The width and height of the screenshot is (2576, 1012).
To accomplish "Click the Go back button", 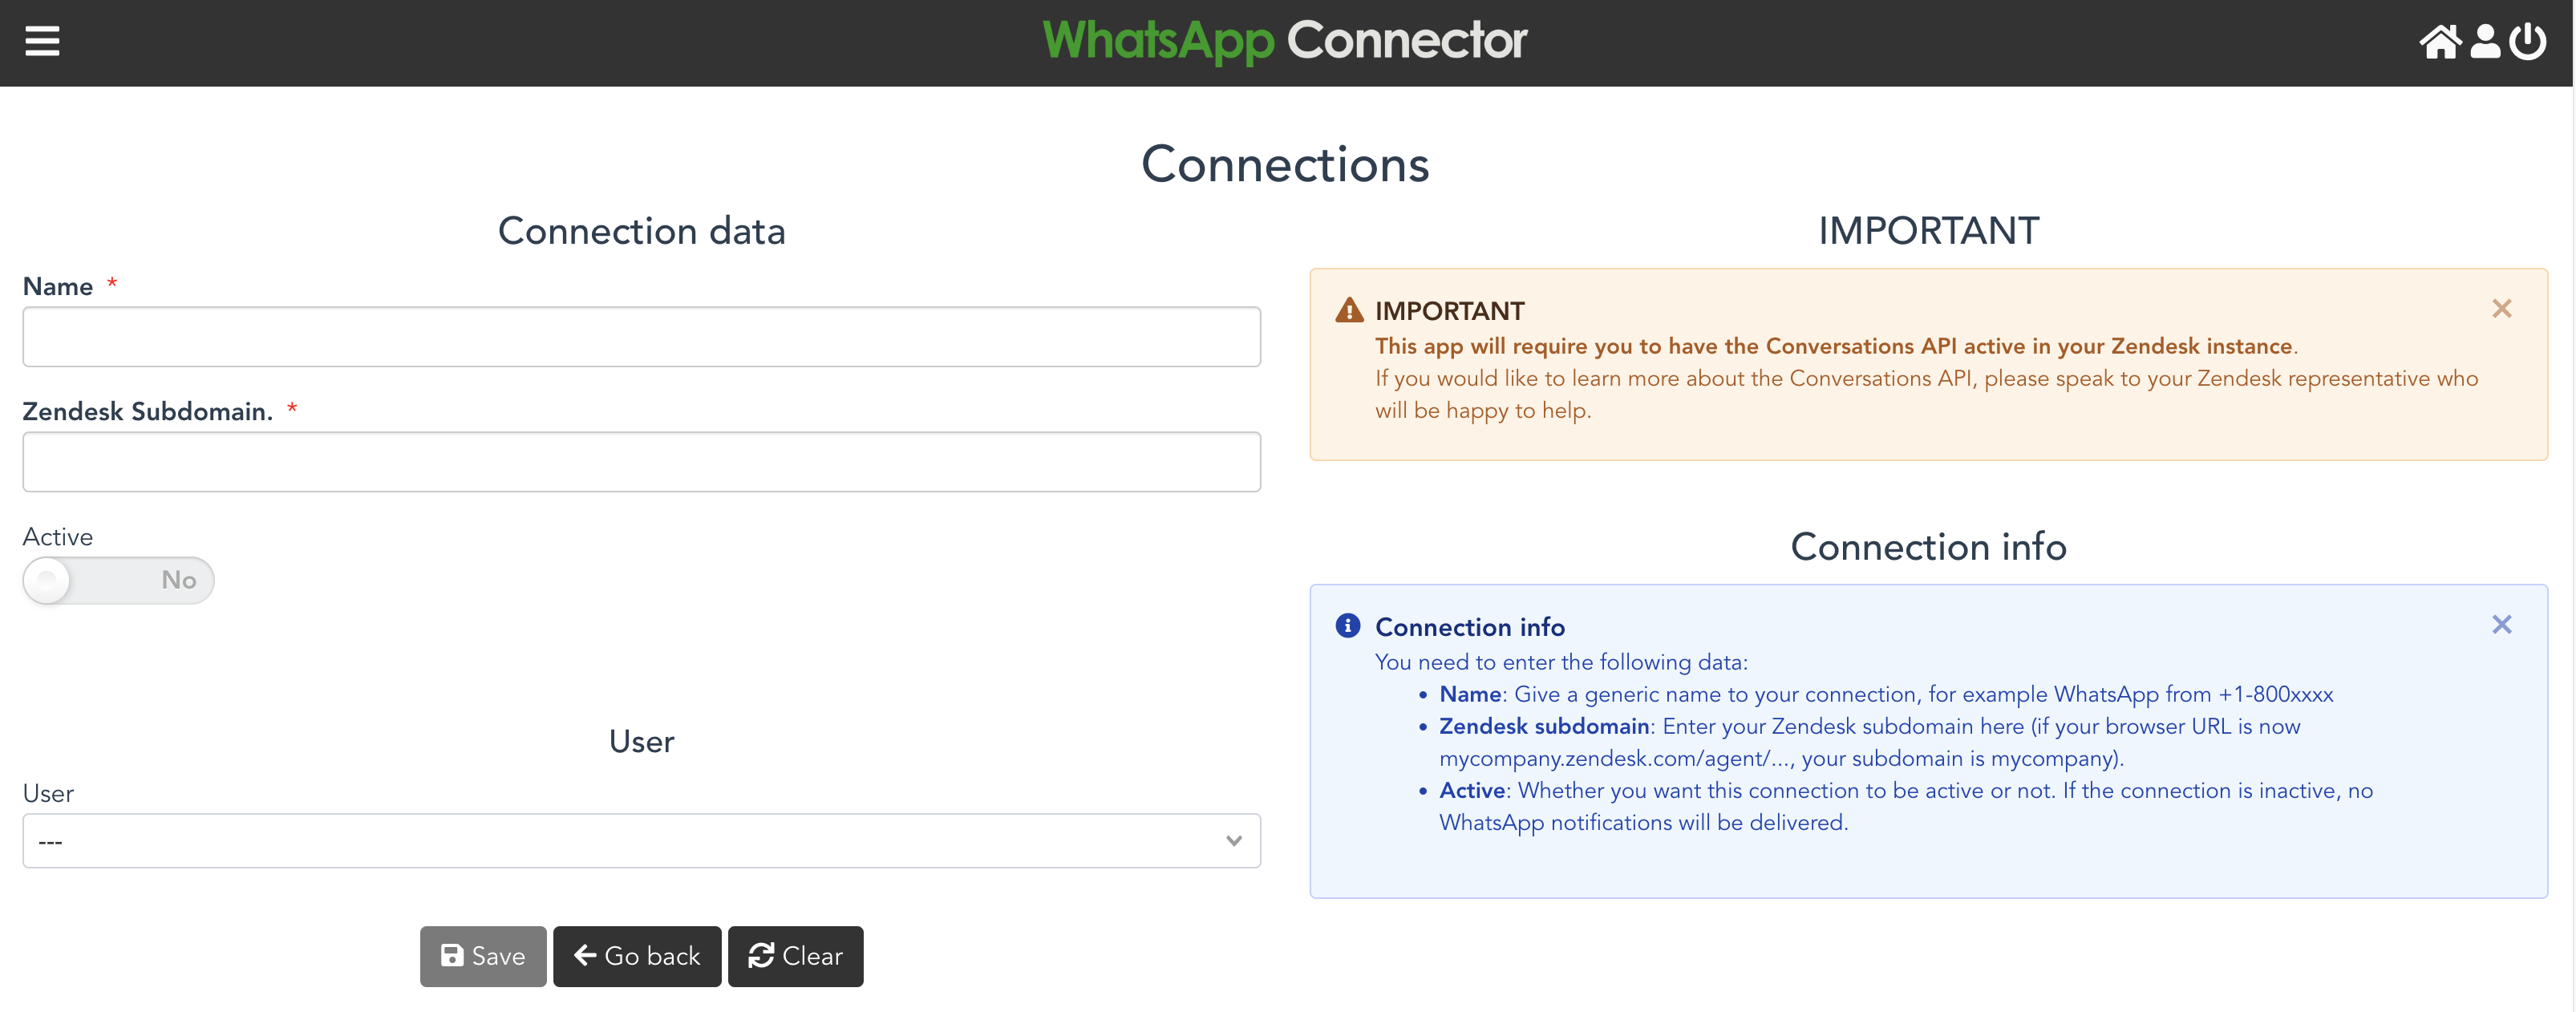I will pos(637,956).
